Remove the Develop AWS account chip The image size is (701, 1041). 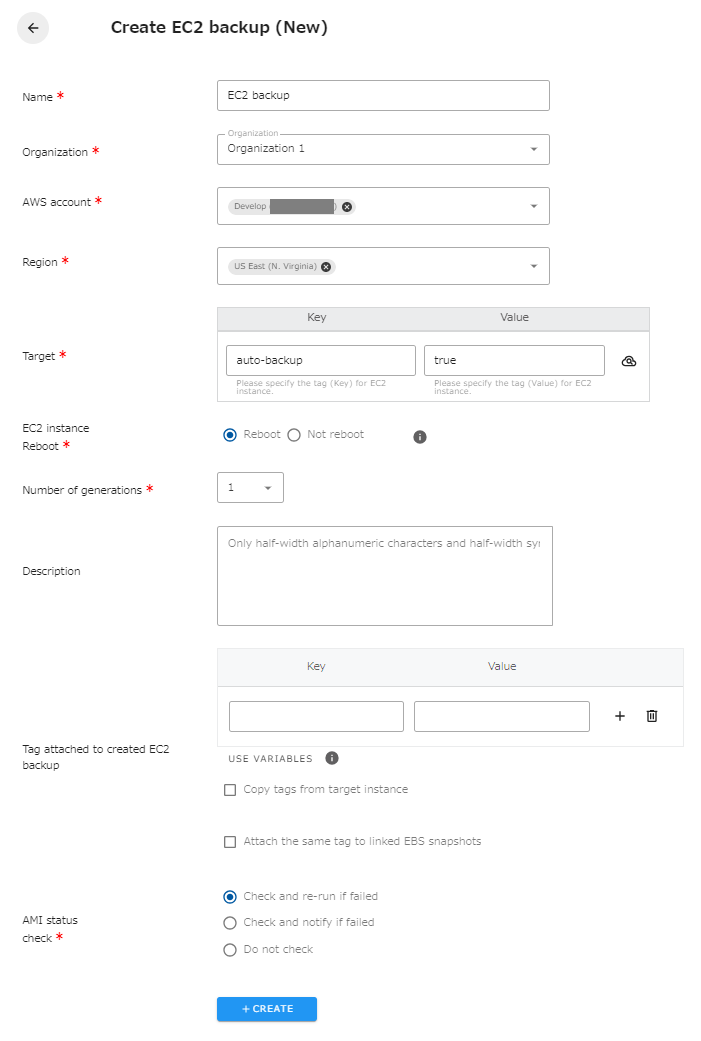point(347,206)
